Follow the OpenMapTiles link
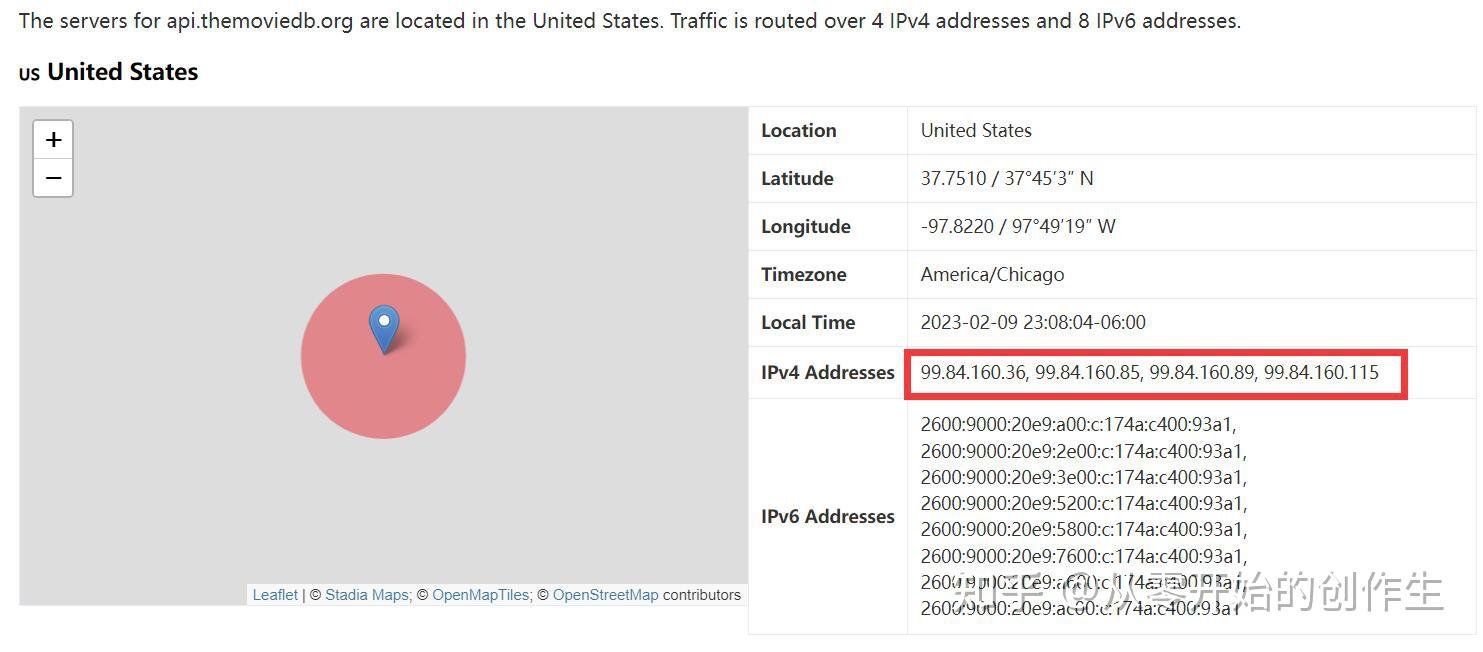1483x652 pixels. click(480, 595)
